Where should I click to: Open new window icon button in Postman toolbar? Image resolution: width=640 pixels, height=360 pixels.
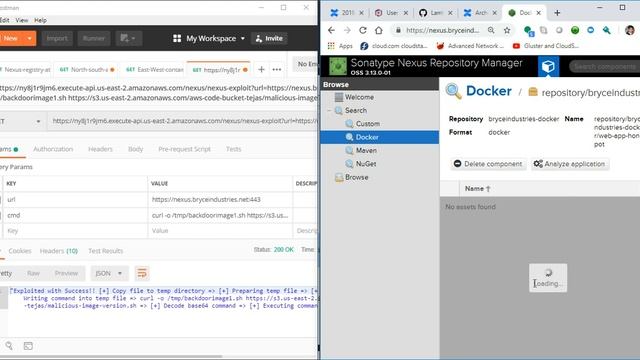click(128, 38)
